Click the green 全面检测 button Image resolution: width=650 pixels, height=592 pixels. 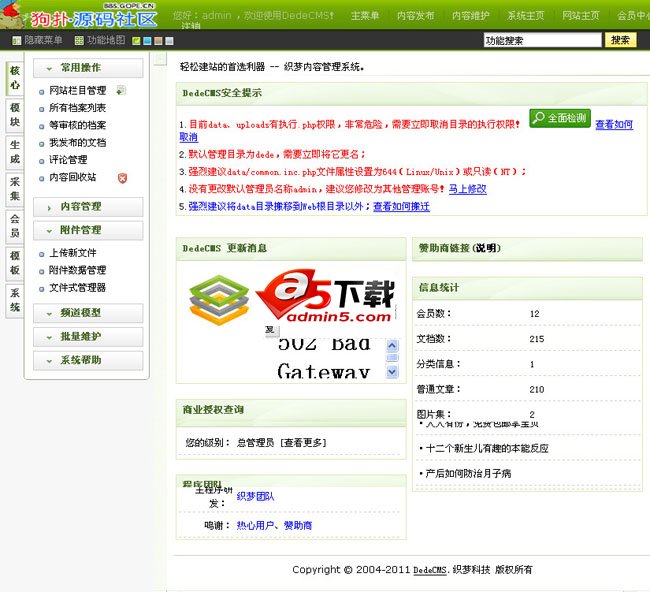point(560,118)
